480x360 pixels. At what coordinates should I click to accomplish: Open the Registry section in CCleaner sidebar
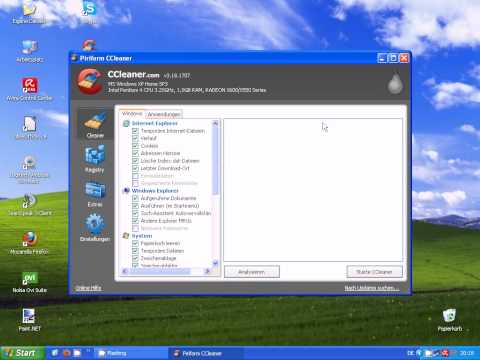coord(95,159)
